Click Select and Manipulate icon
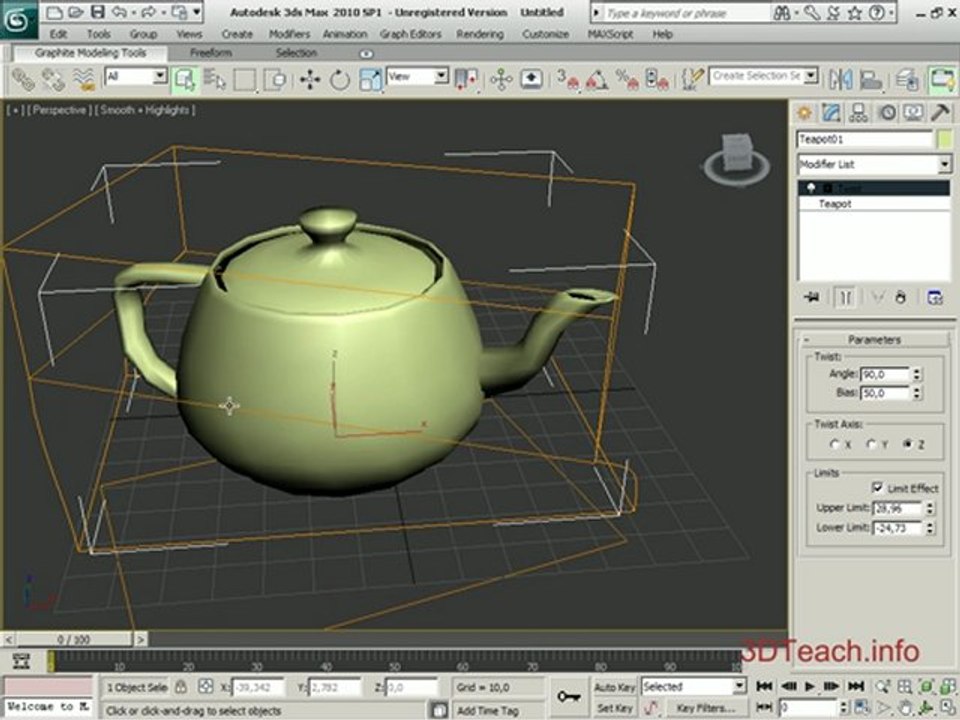The width and height of the screenshot is (960, 720). (x=501, y=80)
